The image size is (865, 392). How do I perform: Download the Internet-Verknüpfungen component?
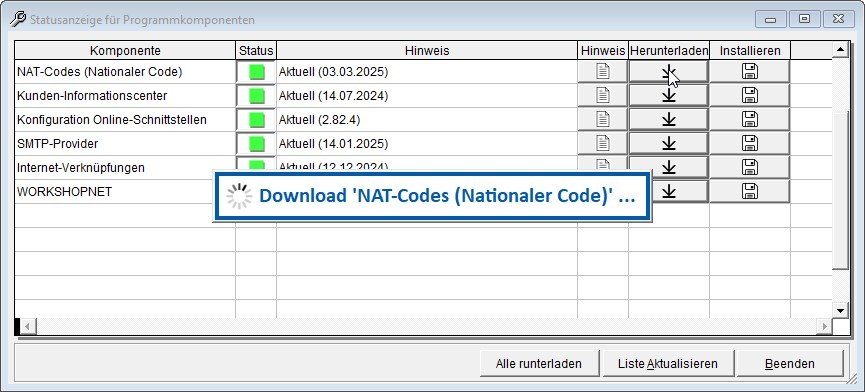(x=669, y=167)
